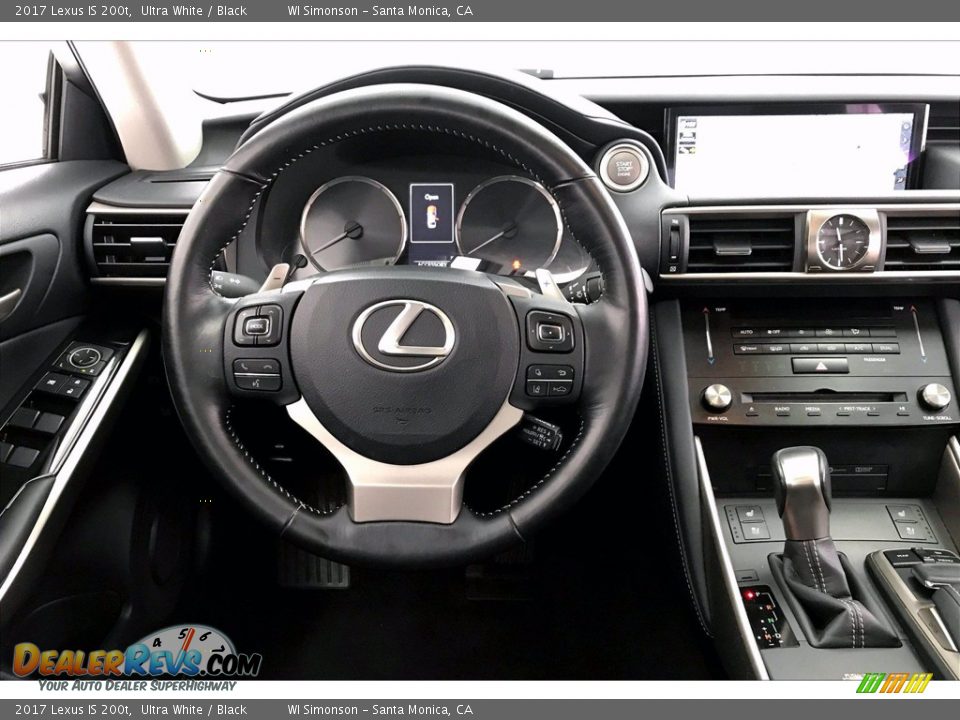This screenshot has width=960, height=720.
Task: Click the climate OFF button
Action: coord(774,332)
